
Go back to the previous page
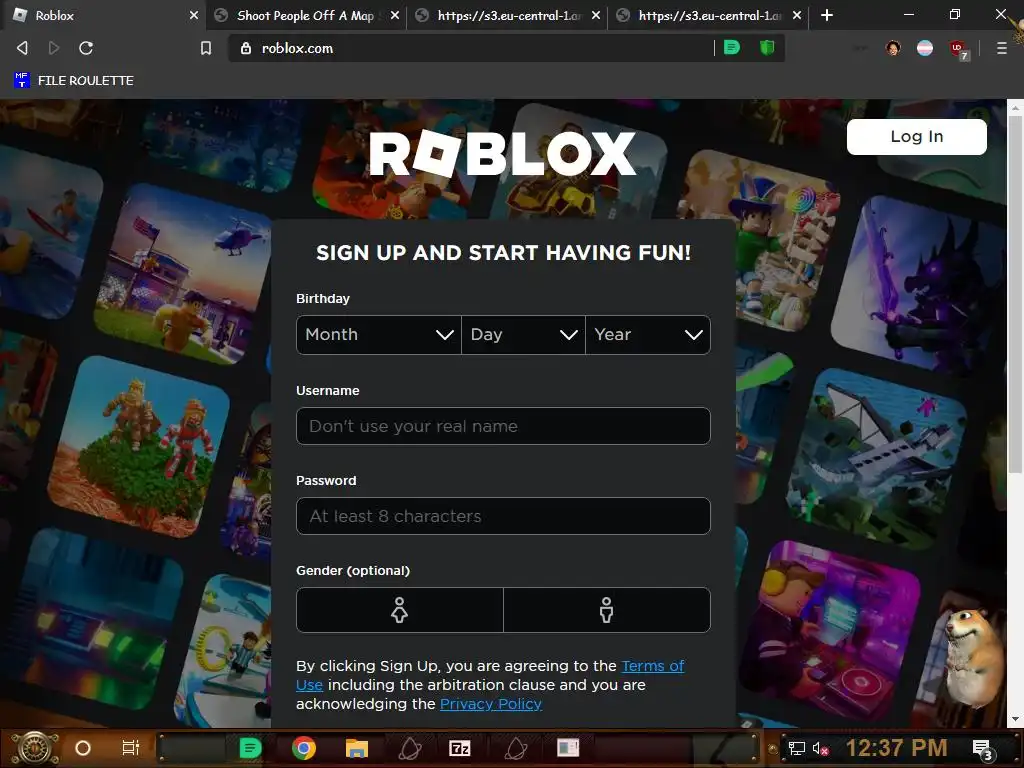22,48
